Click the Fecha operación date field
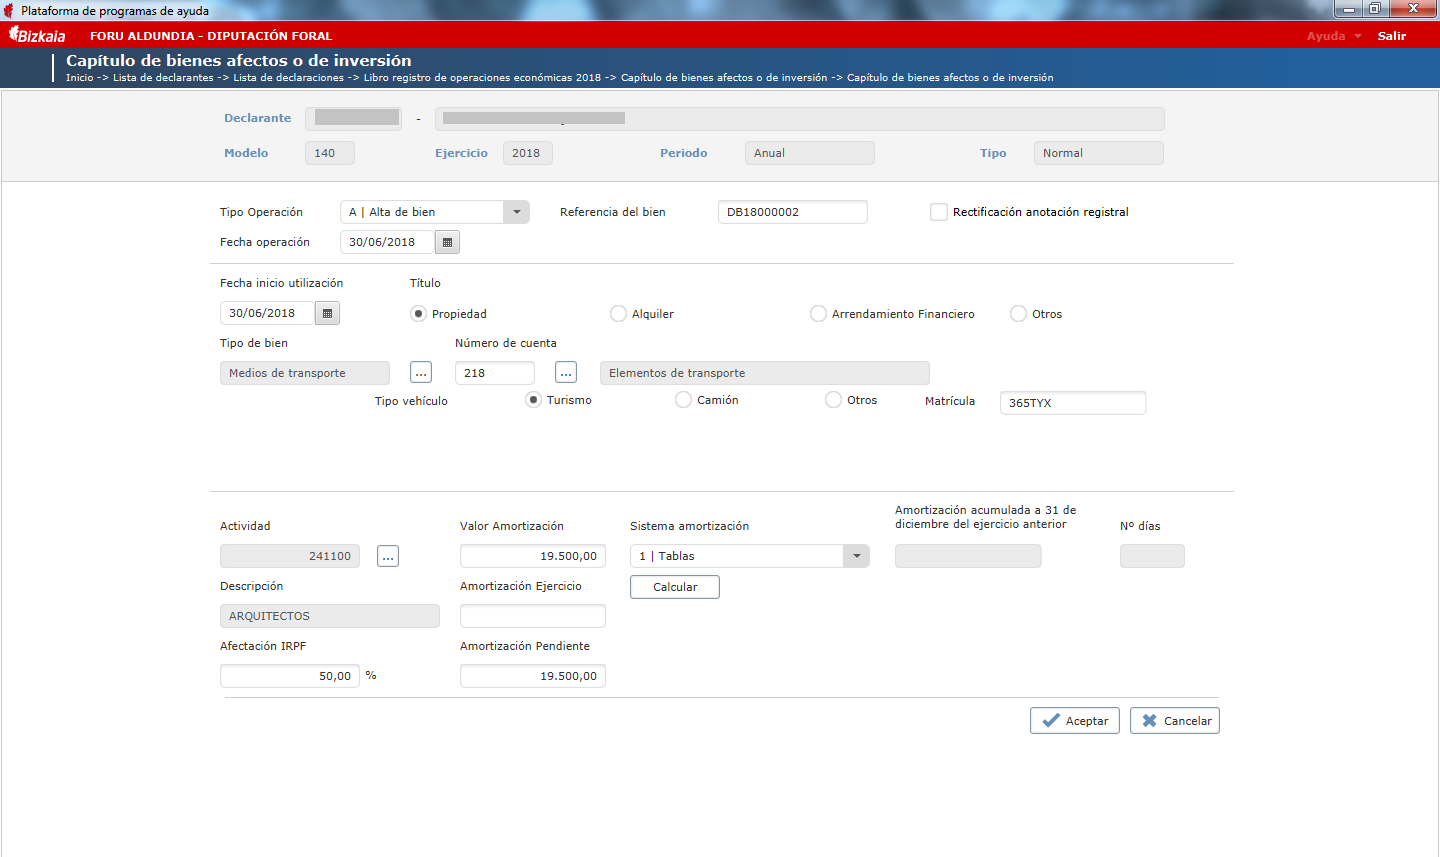The width and height of the screenshot is (1440, 857). (x=387, y=242)
